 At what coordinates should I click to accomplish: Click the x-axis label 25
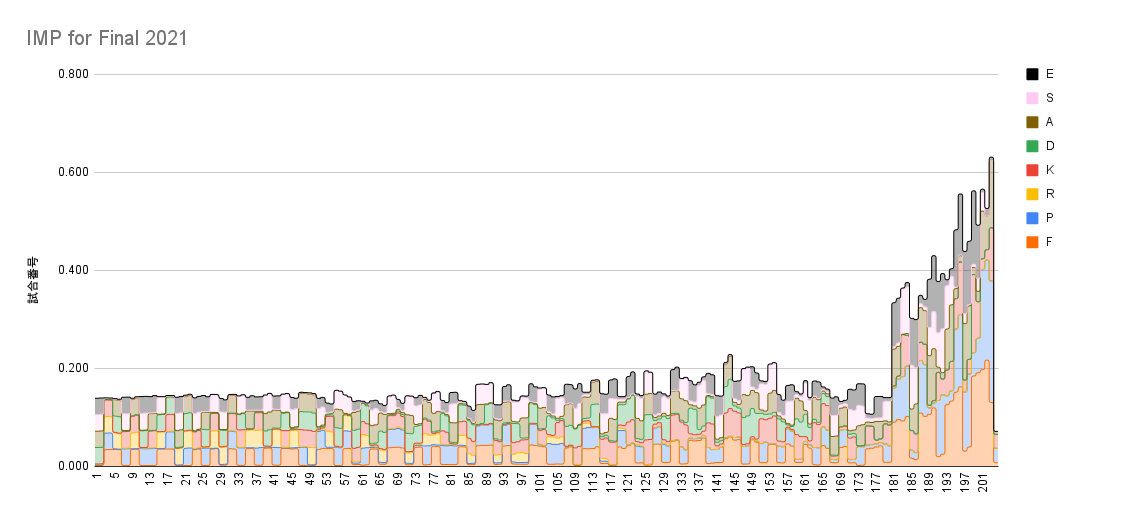click(203, 479)
